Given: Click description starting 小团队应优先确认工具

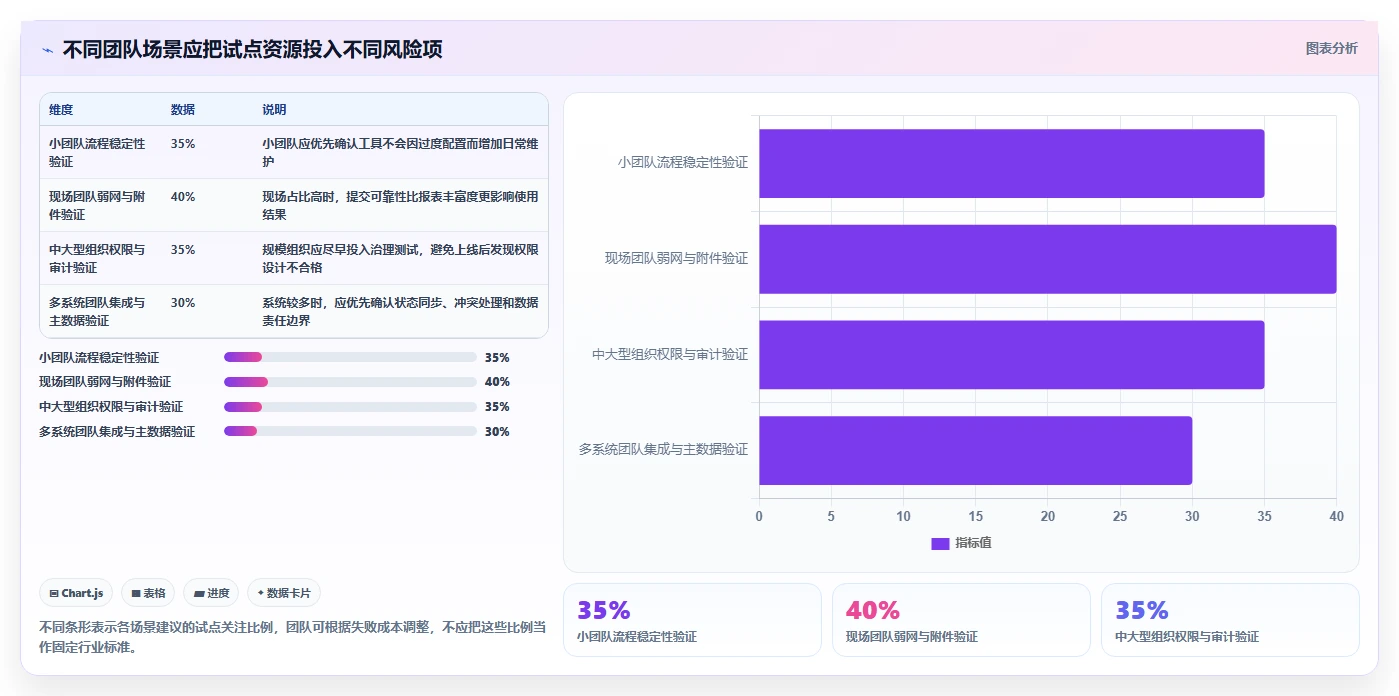Looking at the screenshot, I should tap(400, 152).
